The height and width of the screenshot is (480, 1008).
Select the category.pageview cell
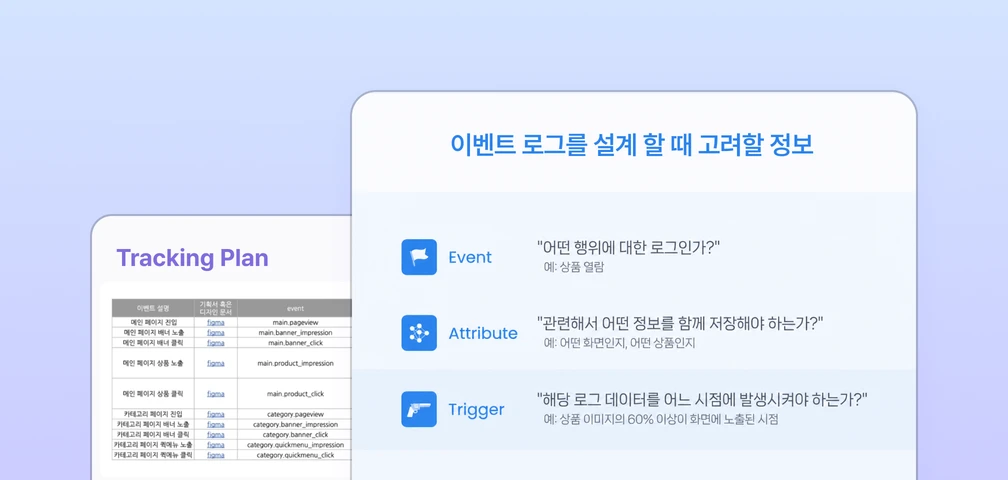[295, 414]
